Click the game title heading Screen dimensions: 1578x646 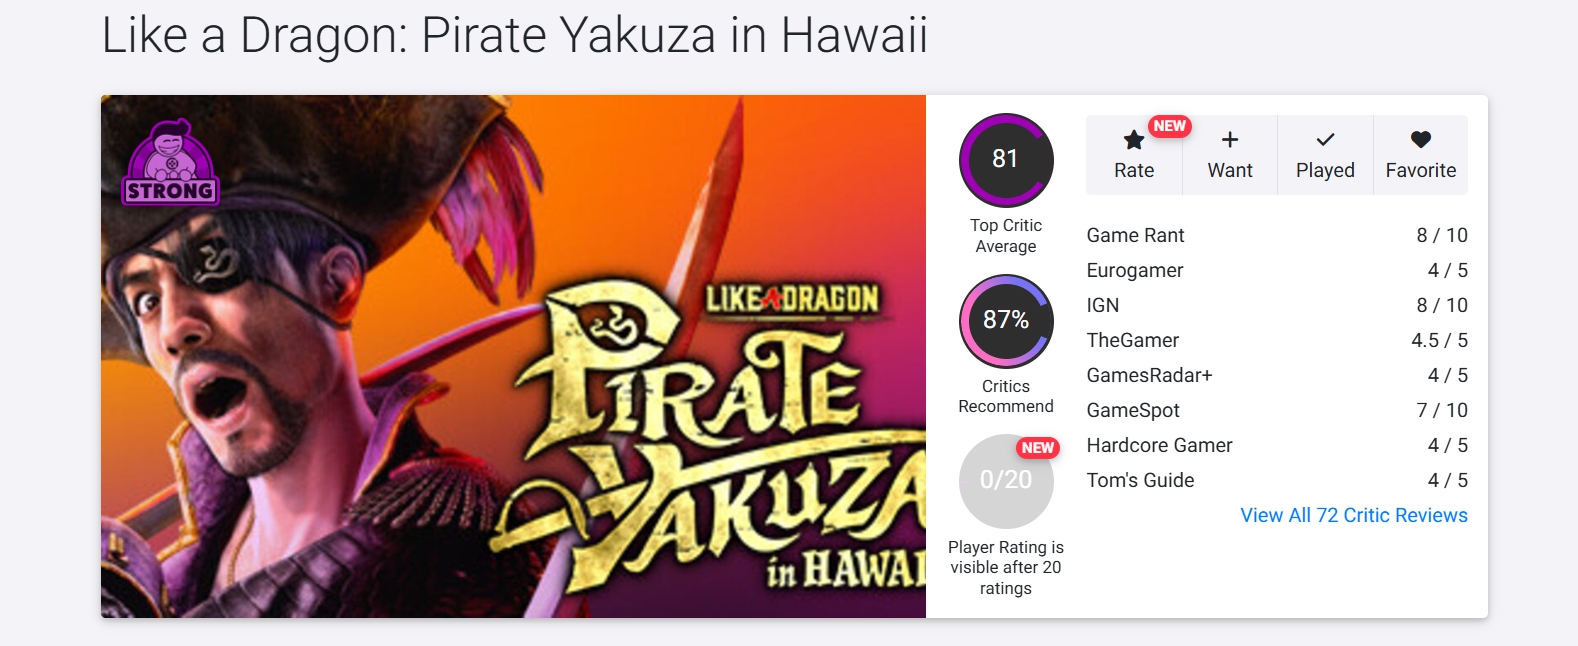point(514,36)
